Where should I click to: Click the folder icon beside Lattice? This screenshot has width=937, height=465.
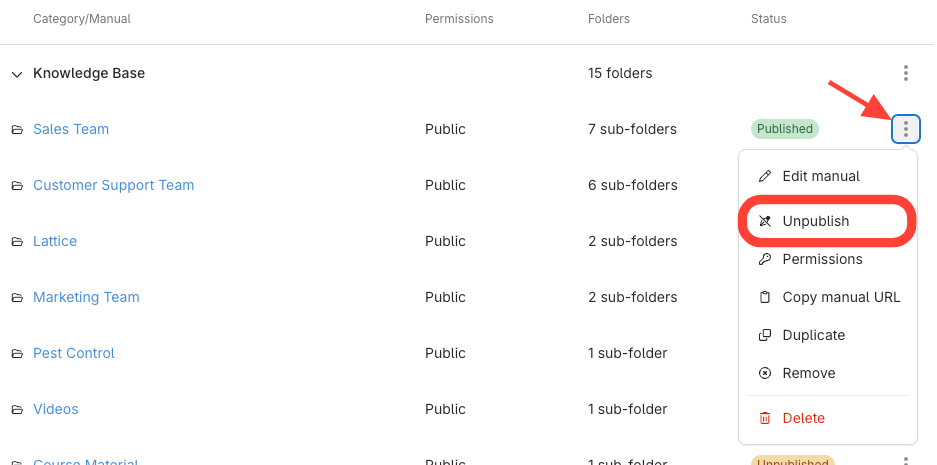click(17, 241)
